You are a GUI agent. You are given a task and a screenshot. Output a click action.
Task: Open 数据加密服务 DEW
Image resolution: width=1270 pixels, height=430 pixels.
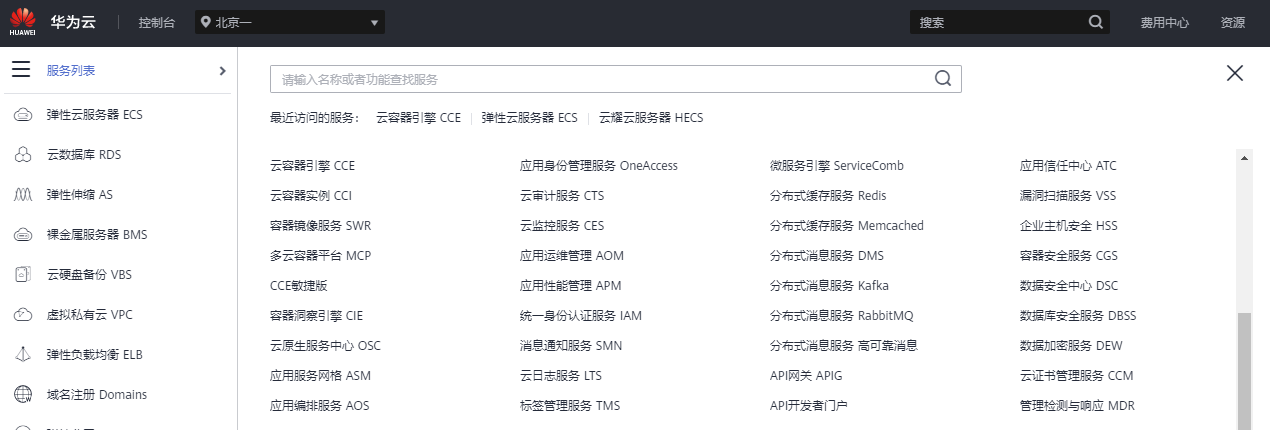pyautogui.click(x=1071, y=345)
